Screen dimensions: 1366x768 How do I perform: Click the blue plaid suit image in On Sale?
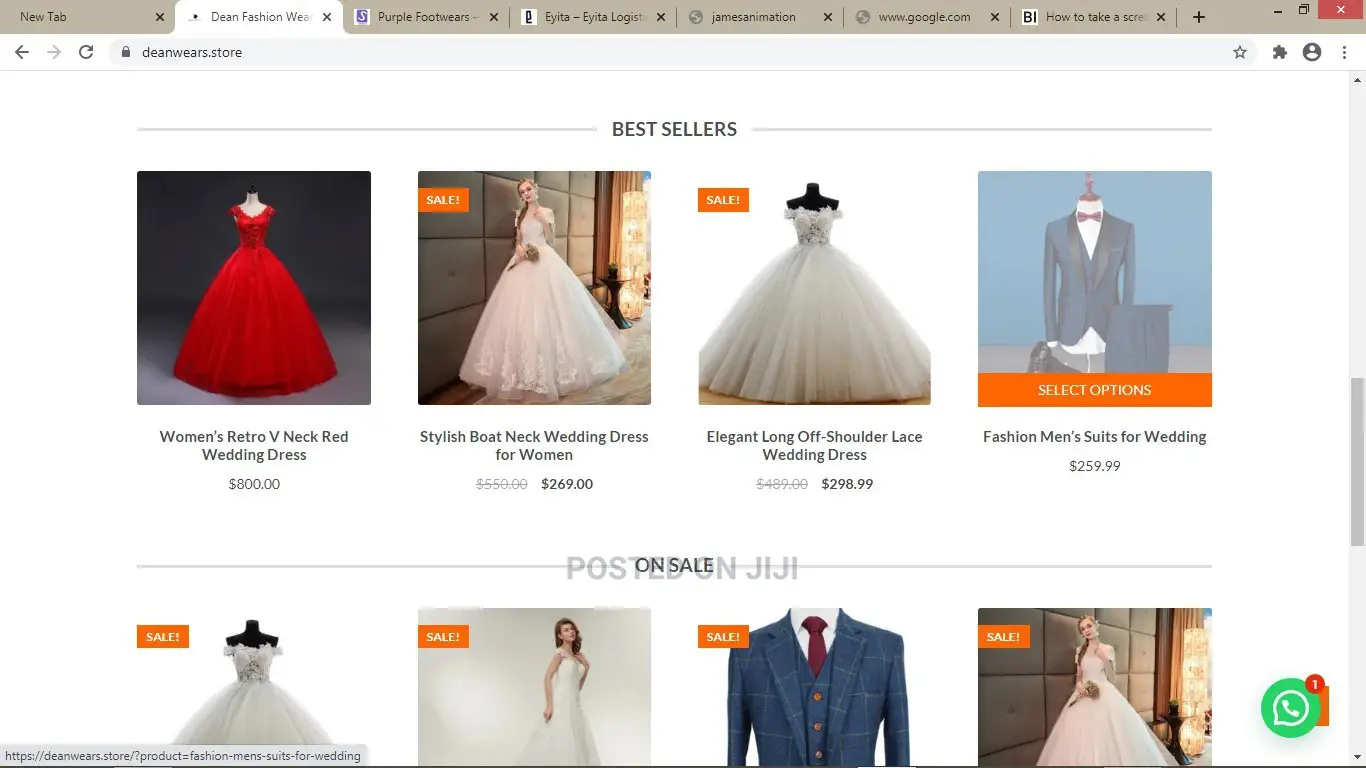tap(814, 687)
